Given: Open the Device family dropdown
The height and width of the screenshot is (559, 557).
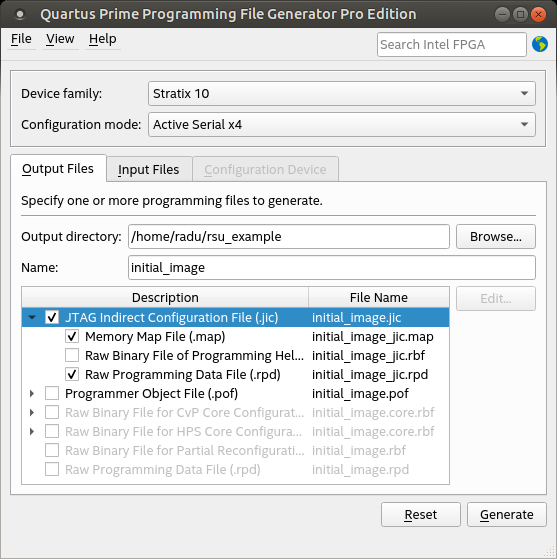Looking at the screenshot, I should pos(342,93).
